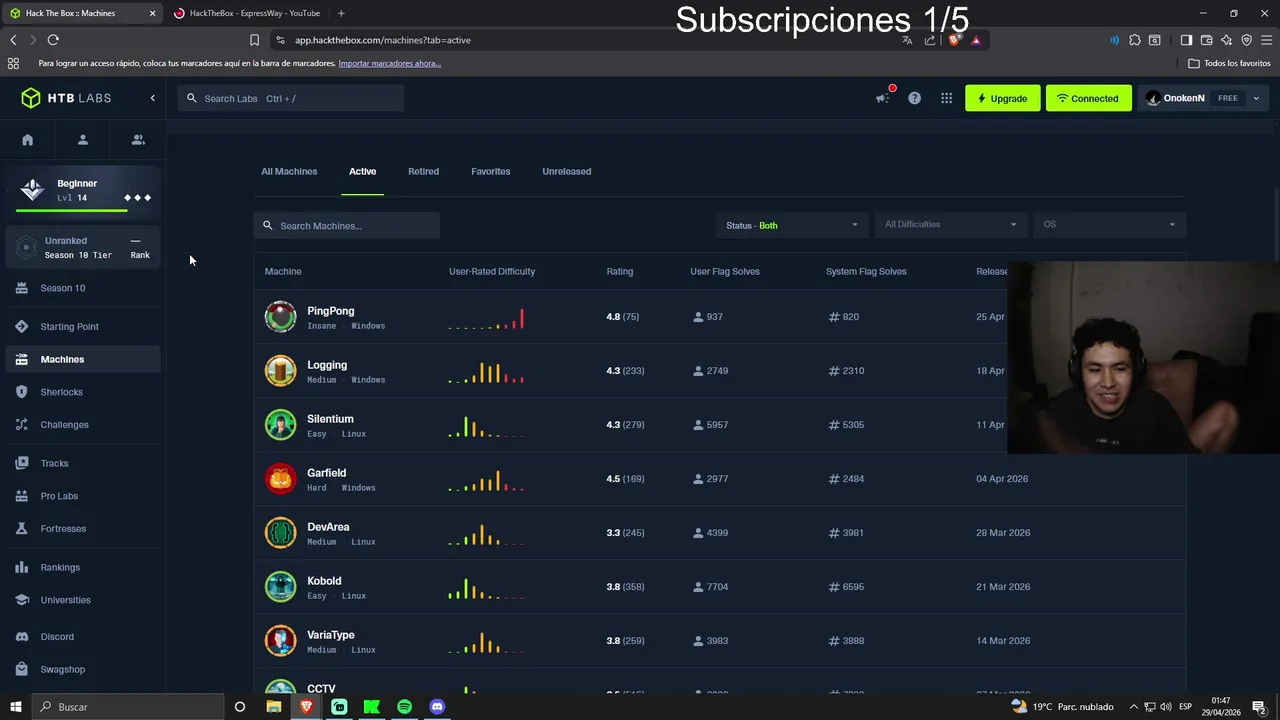This screenshot has width=1280, height=720.
Task: Click the Upgrade button
Action: (1002, 98)
